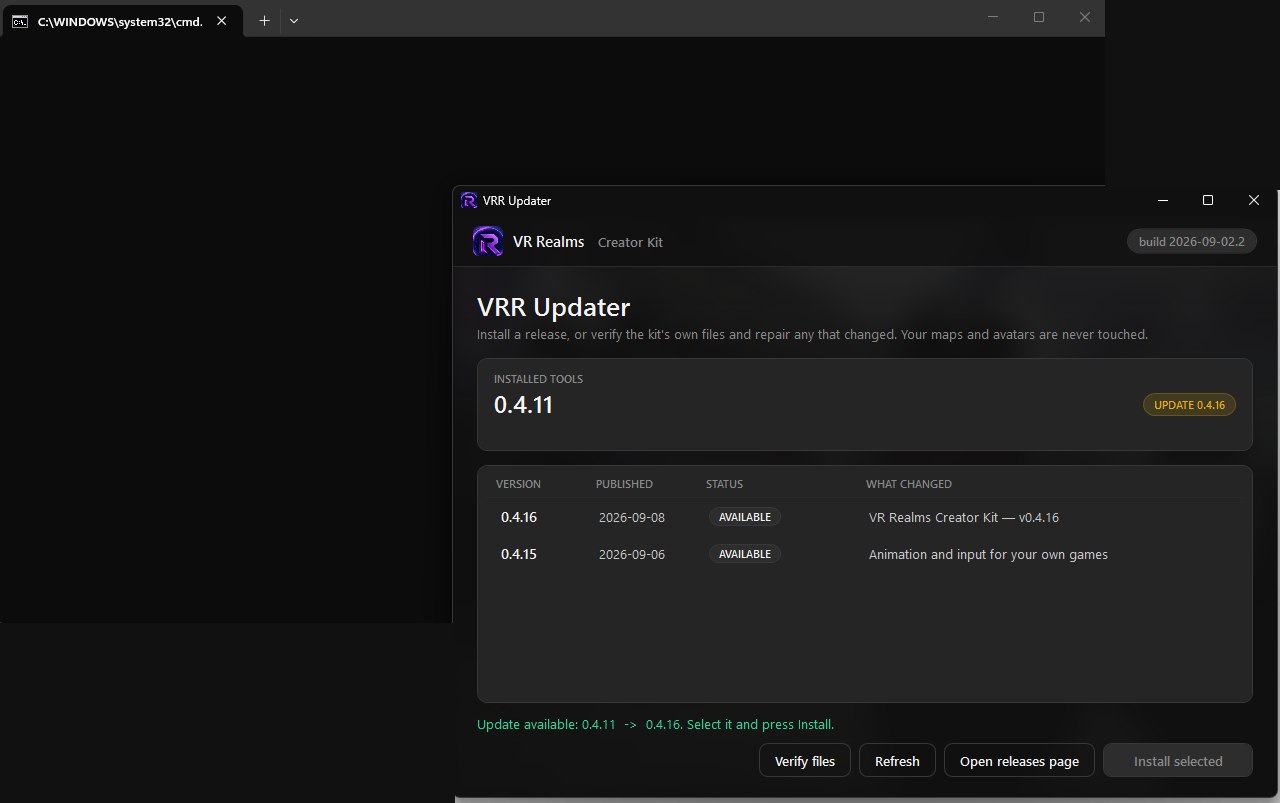The height and width of the screenshot is (803, 1280).
Task: Close the VRR Updater window
Action: tap(1254, 200)
